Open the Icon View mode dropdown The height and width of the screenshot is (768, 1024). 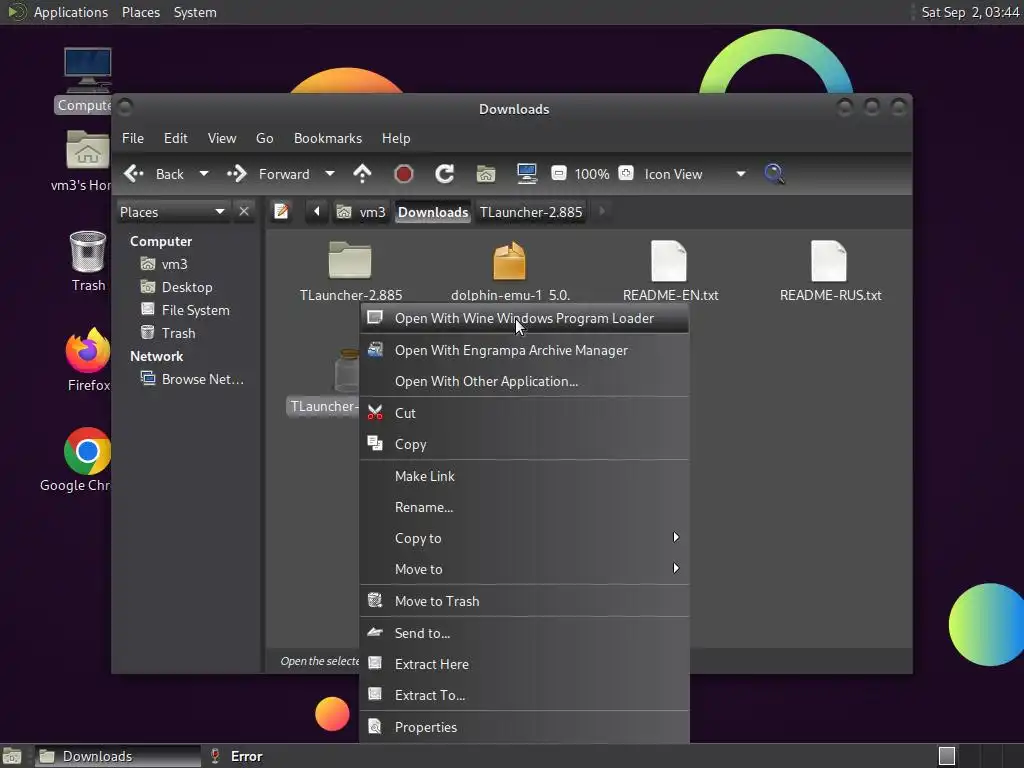pyautogui.click(x=695, y=174)
